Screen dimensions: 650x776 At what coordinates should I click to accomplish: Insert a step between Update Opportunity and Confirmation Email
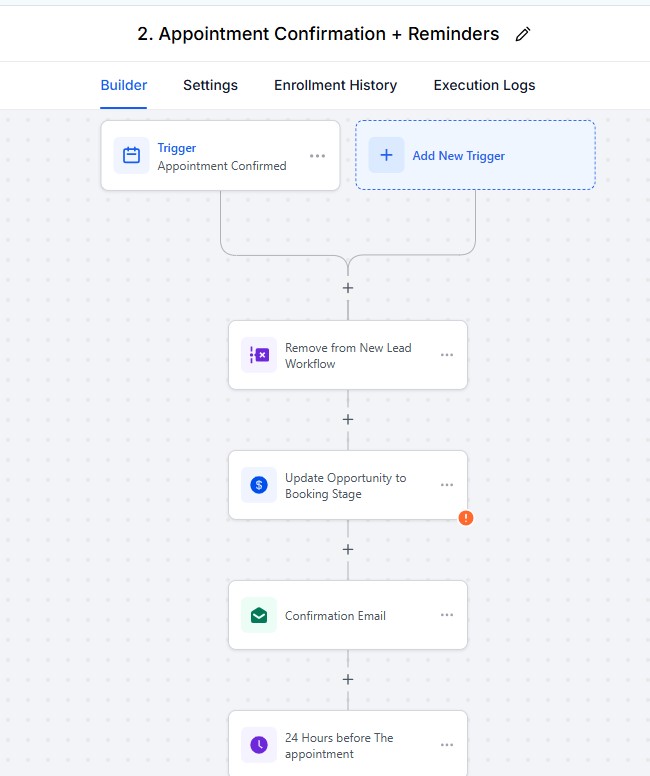click(x=348, y=550)
